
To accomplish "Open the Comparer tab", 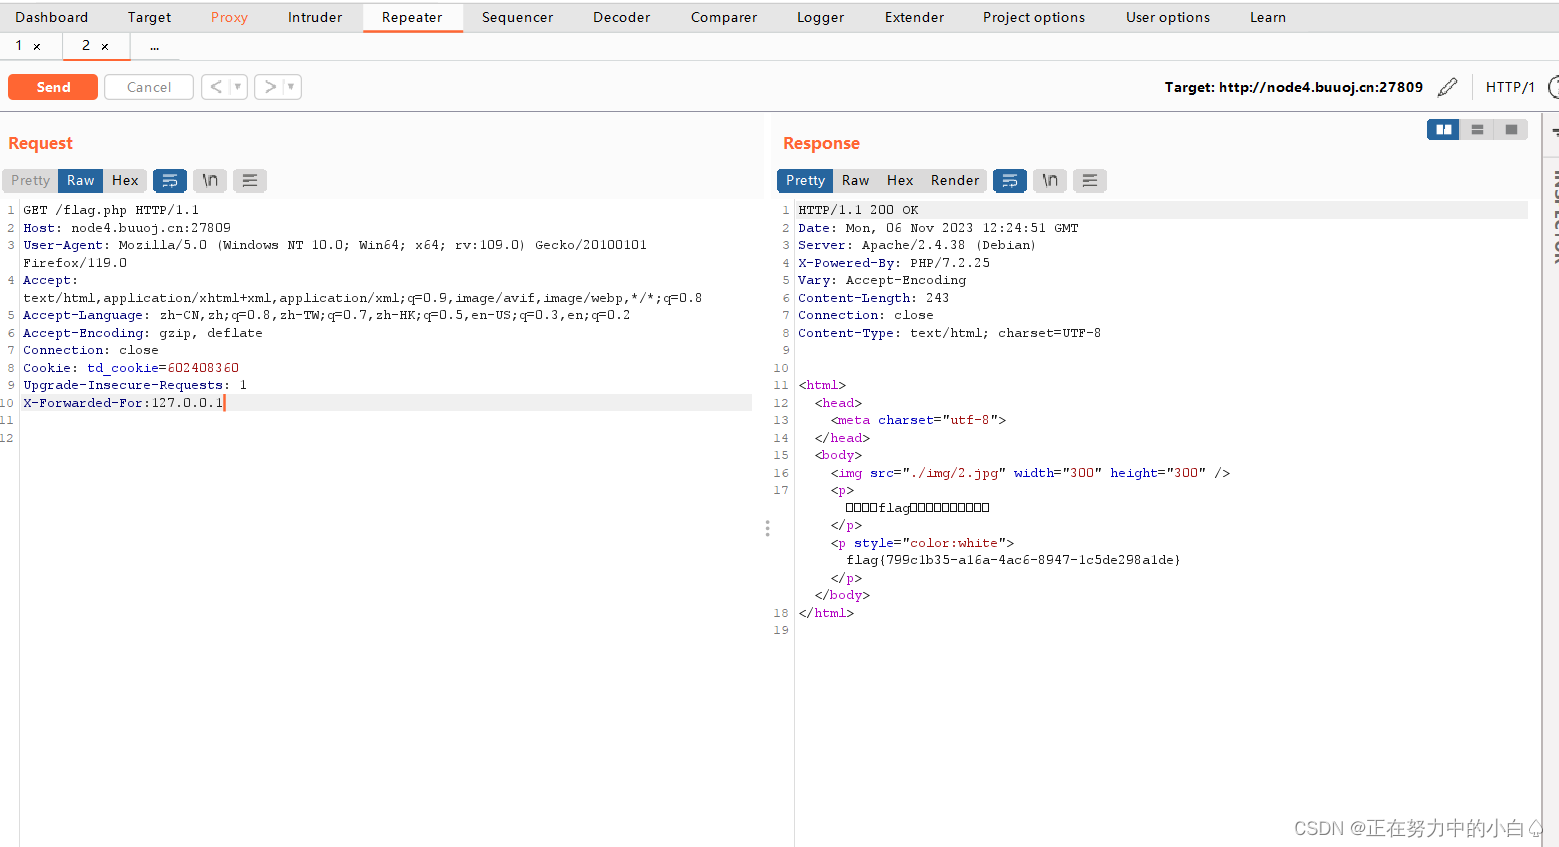I will (x=724, y=17).
